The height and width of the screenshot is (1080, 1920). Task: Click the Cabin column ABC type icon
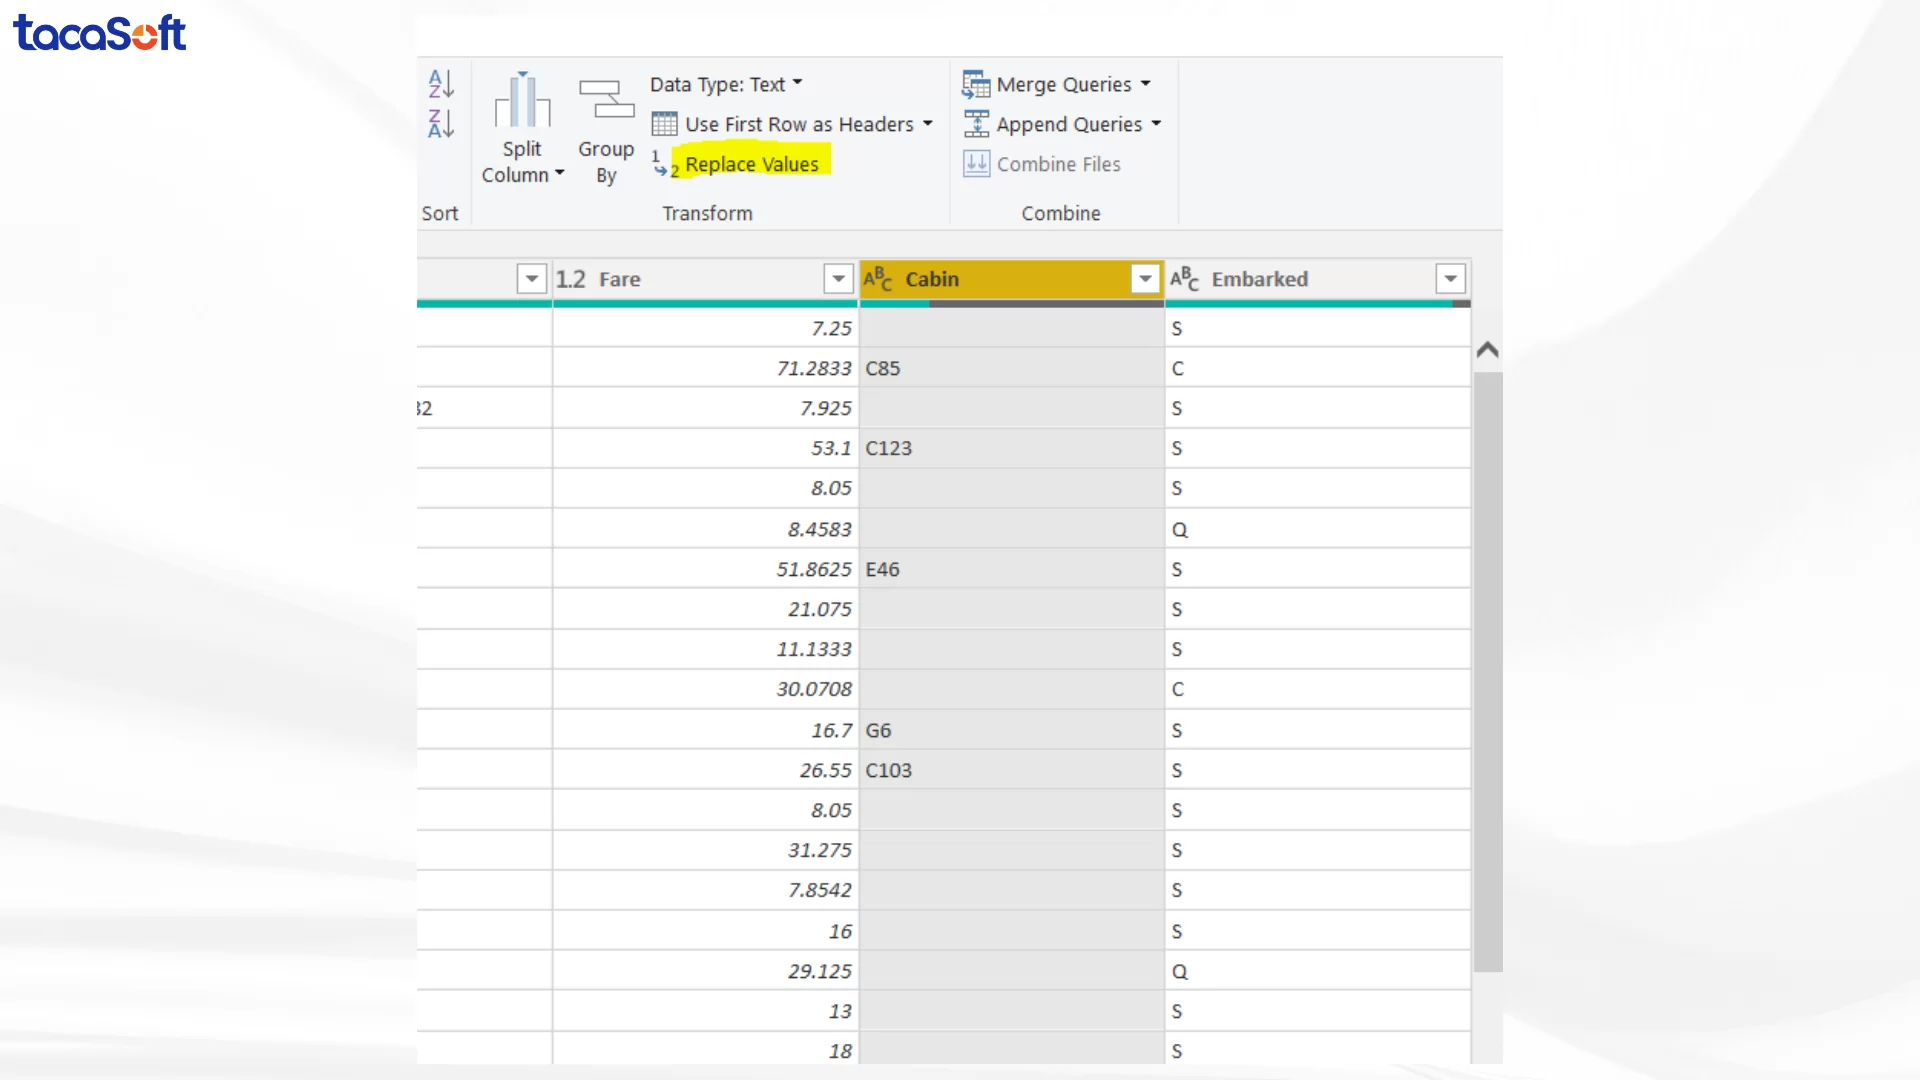[877, 279]
